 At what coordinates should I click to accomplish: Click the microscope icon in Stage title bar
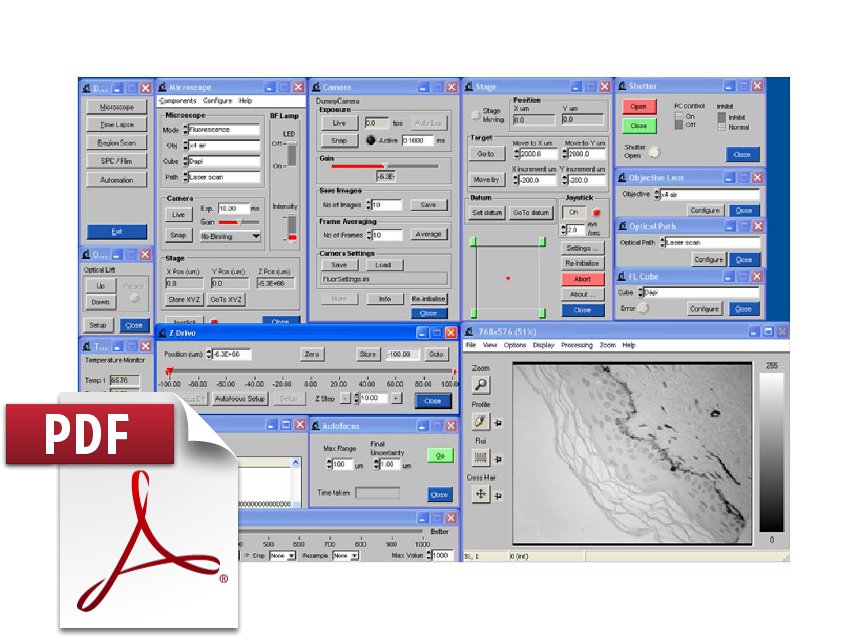pos(469,86)
